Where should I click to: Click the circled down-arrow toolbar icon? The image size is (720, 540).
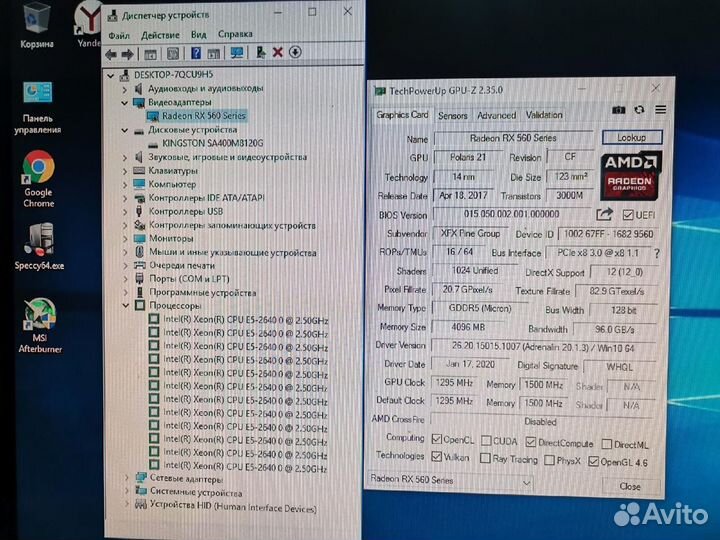coord(295,52)
